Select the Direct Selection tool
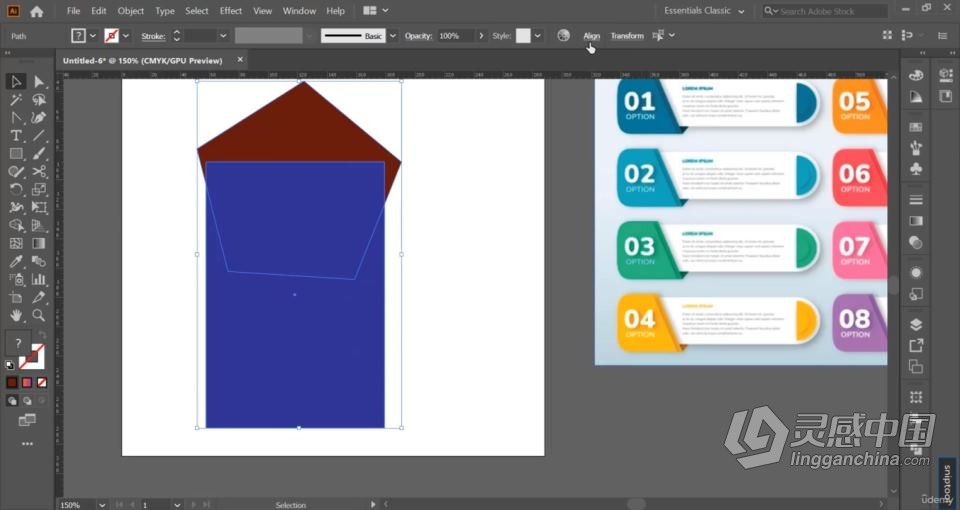This screenshot has width=960, height=510. 39,81
